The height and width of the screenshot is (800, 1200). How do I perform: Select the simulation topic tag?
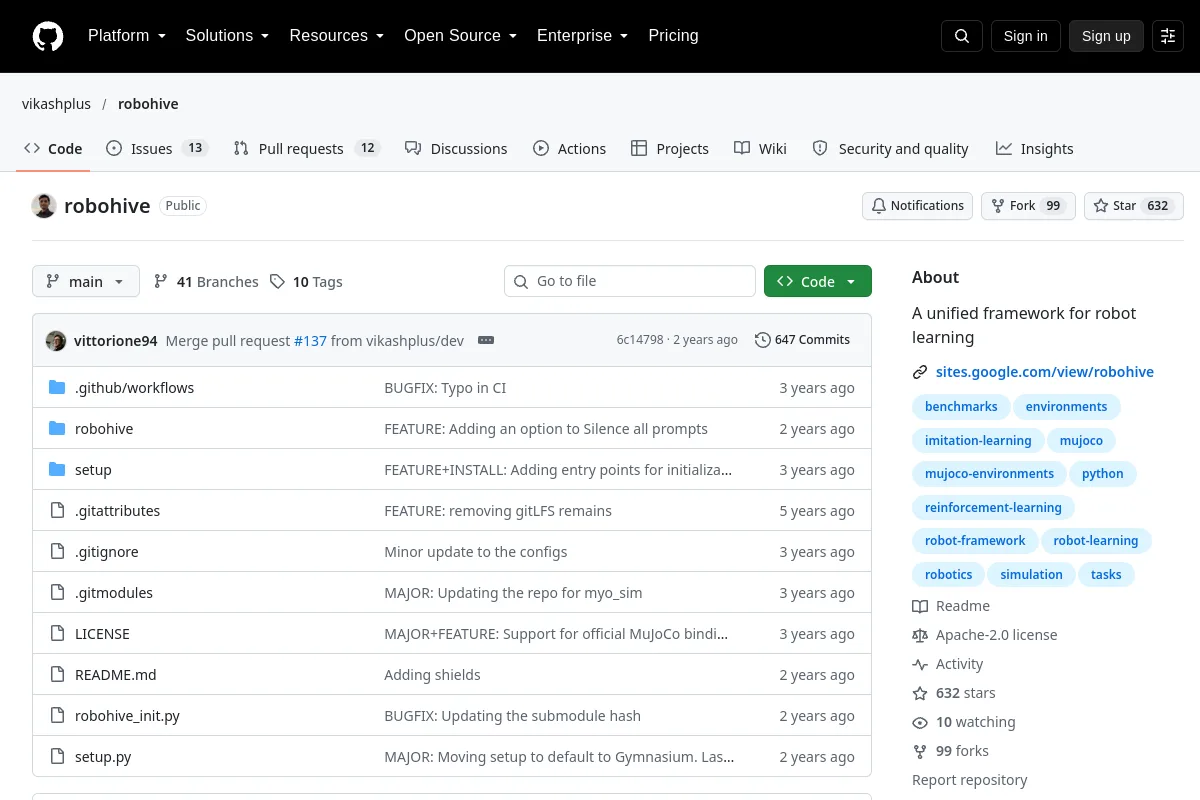coord(1031,574)
